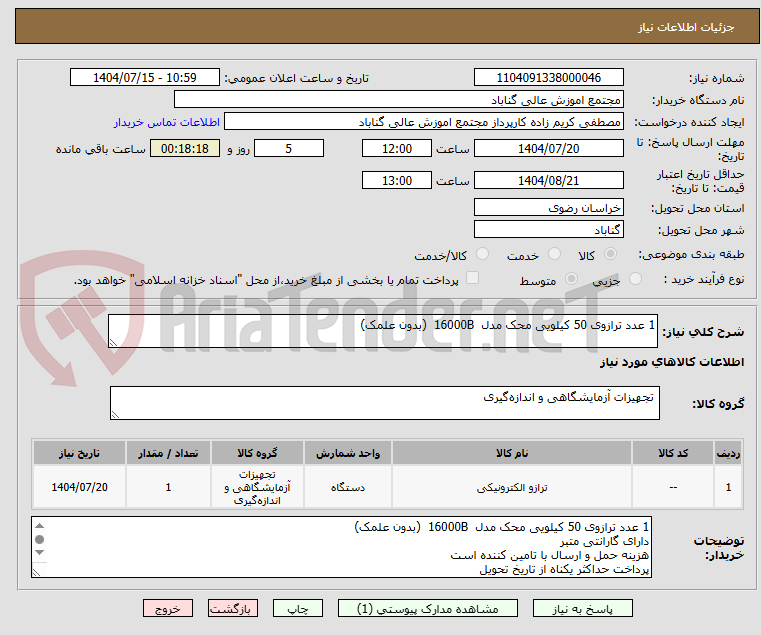Screen dimensions: 761x635
Task: Click the بازگشت back button
Action: (233, 608)
